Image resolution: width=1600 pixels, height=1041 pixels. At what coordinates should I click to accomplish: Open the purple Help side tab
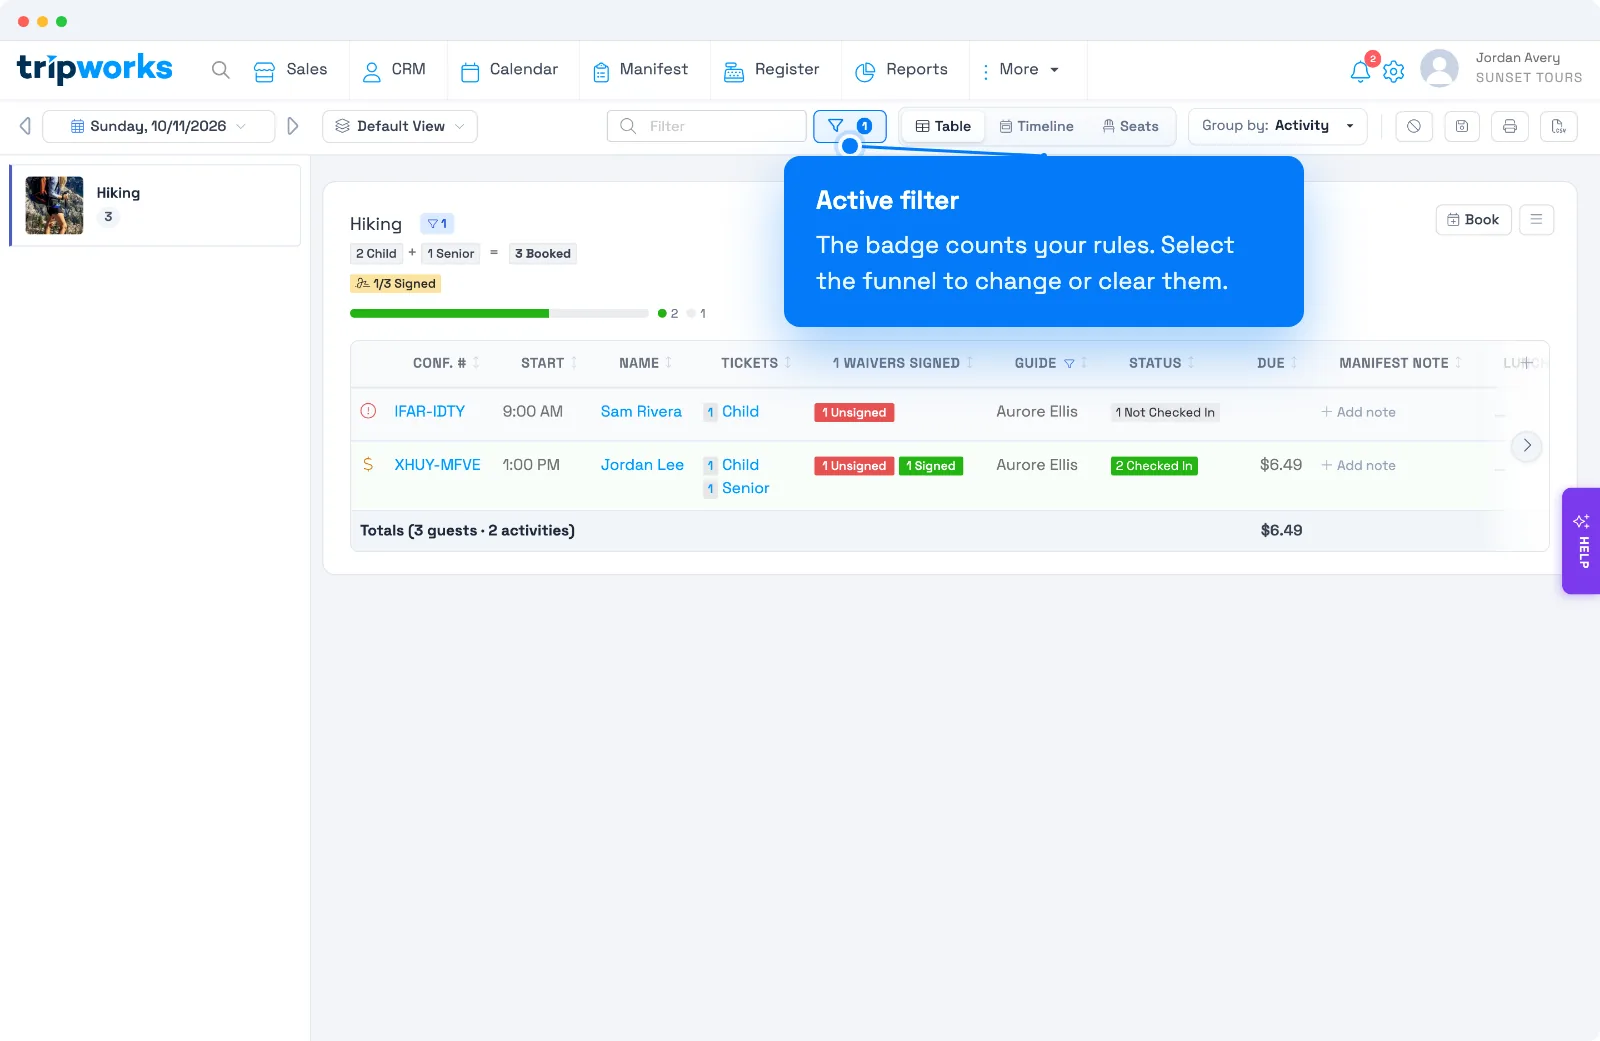pyautogui.click(x=1581, y=541)
